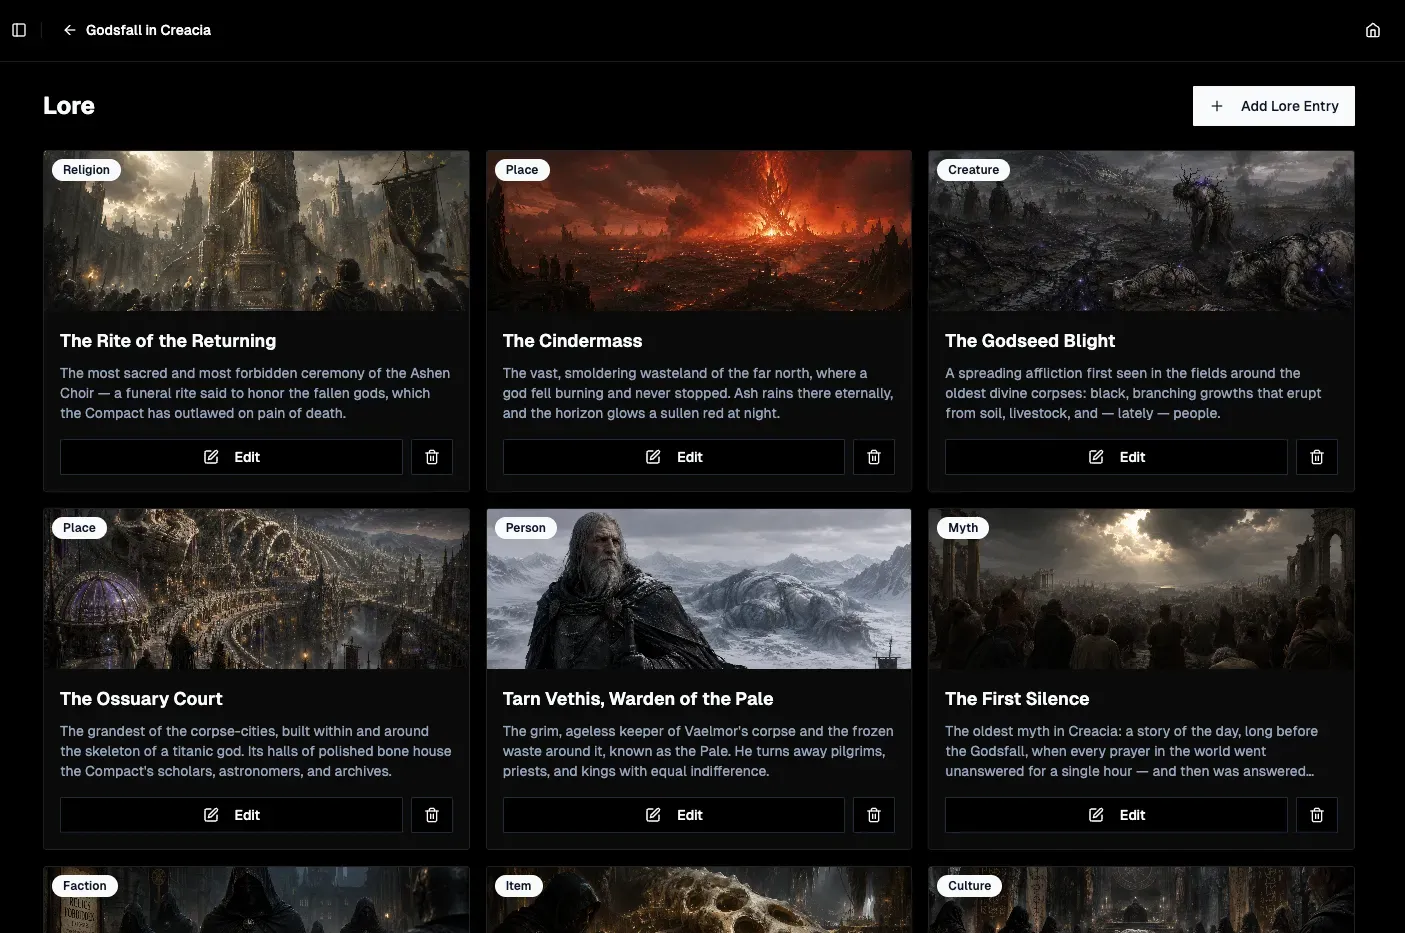
Task: Open the home icon in the header
Action: (1373, 30)
